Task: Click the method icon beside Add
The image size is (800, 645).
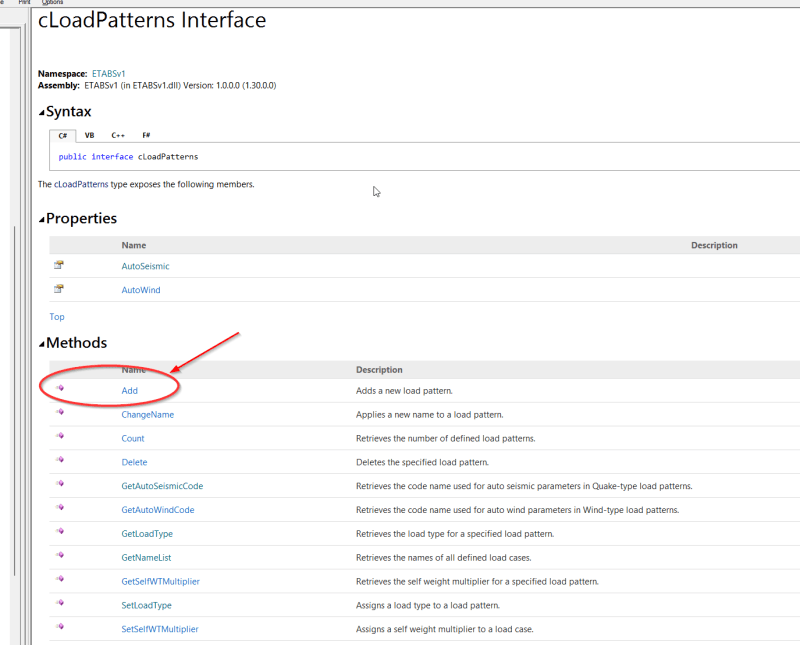Action: pyautogui.click(x=60, y=388)
